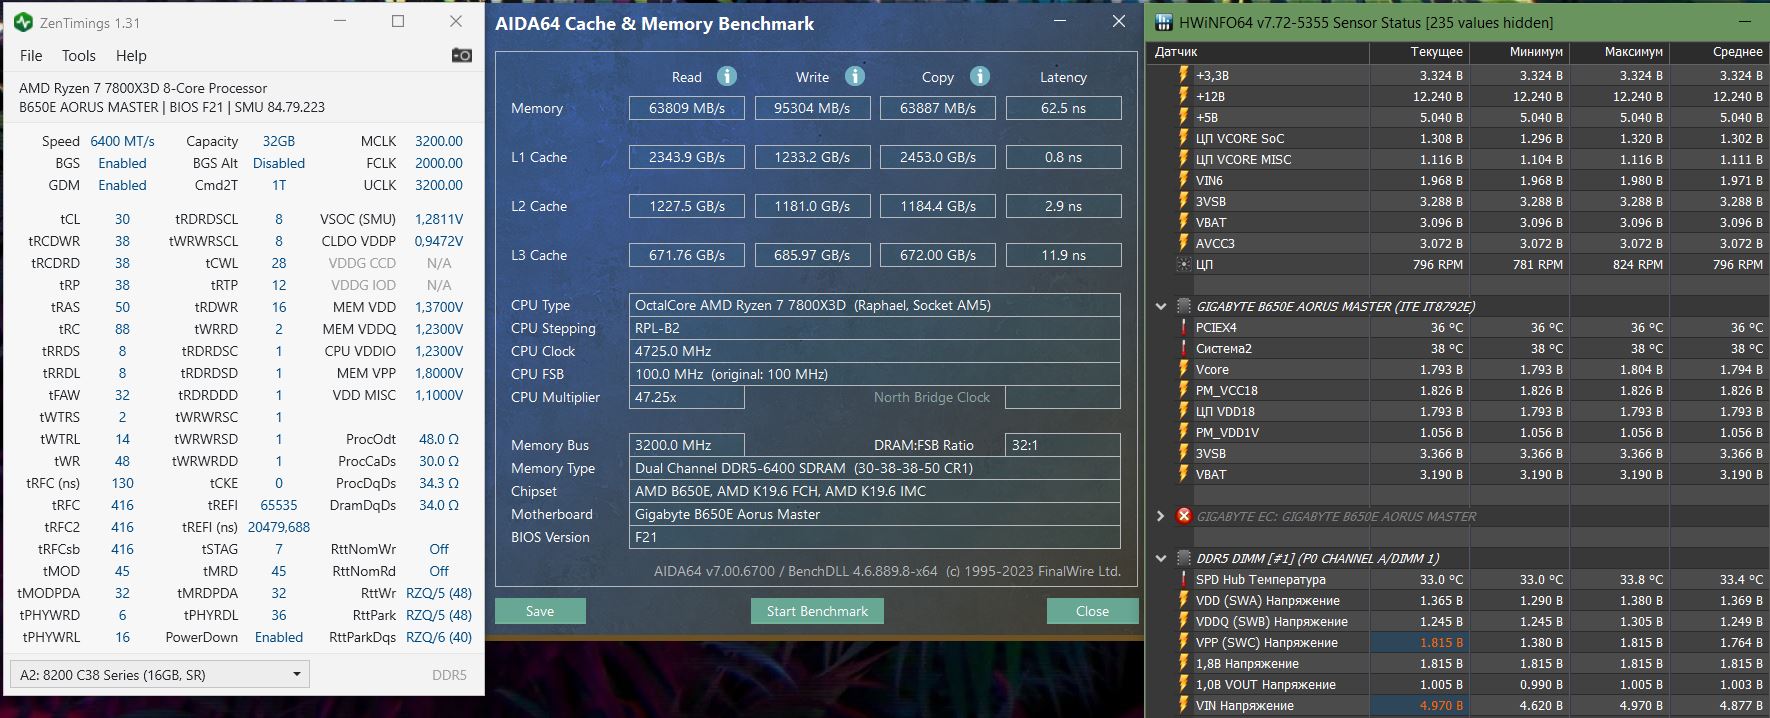
Task: Click the L1 Cache Read 2343.9 GB/s field
Action: pos(687,157)
